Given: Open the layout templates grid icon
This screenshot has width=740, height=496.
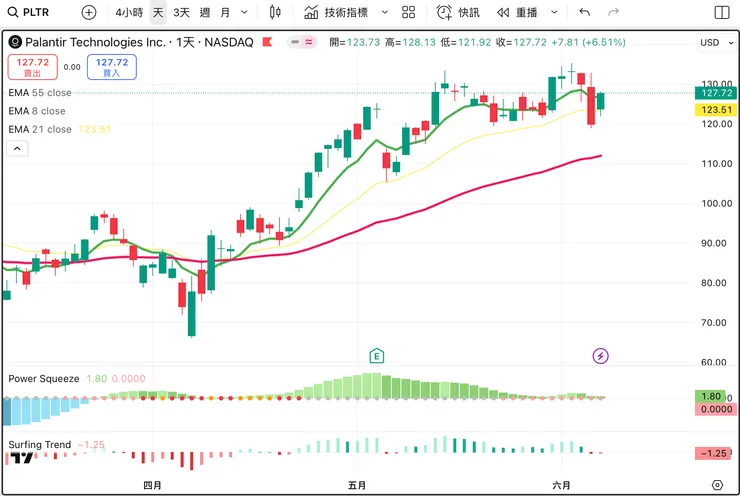Looking at the screenshot, I should 408,12.
